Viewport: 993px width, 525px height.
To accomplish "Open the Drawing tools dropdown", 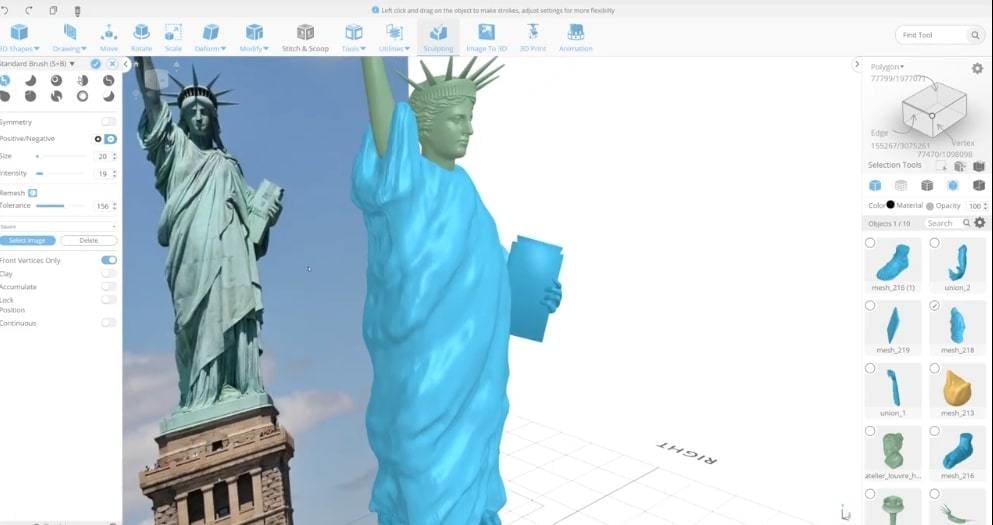I will point(70,38).
